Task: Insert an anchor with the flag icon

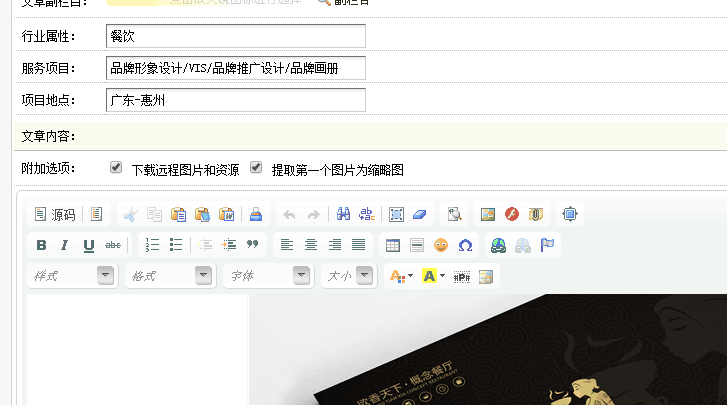Action: [547, 245]
